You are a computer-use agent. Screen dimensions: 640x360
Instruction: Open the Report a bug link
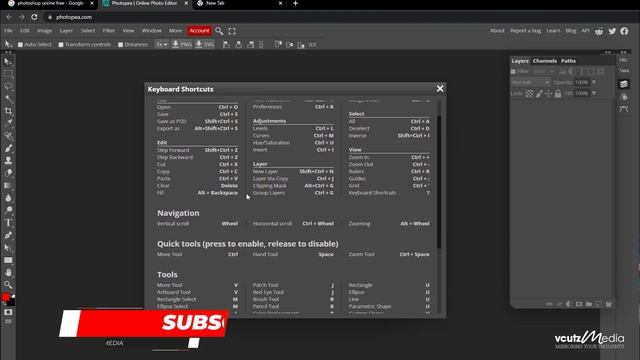click(x=525, y=31)
